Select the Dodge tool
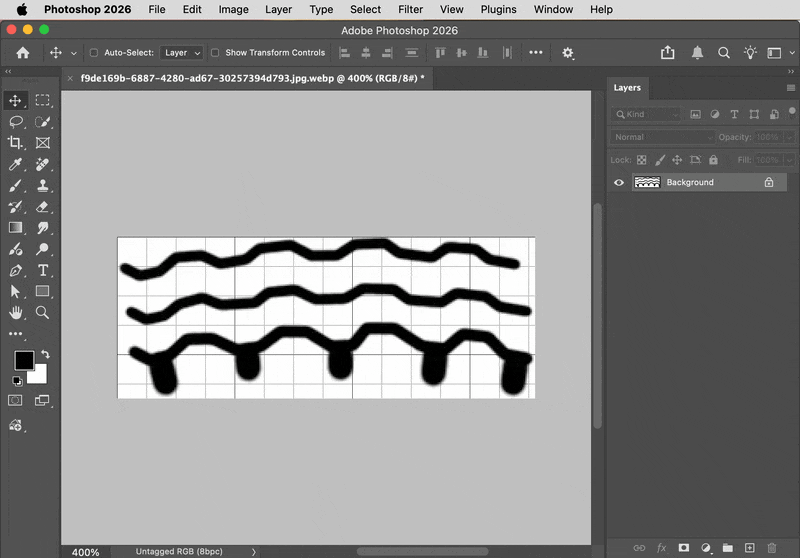This screenshot has width=800, height=558. [x=42, y=249]
